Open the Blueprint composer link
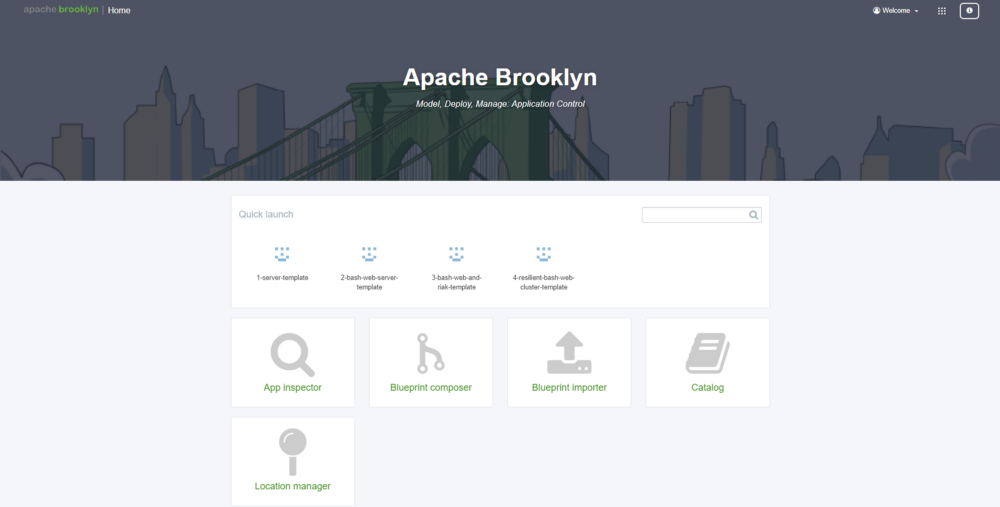 pyautogui.click(x=431, y=388)
